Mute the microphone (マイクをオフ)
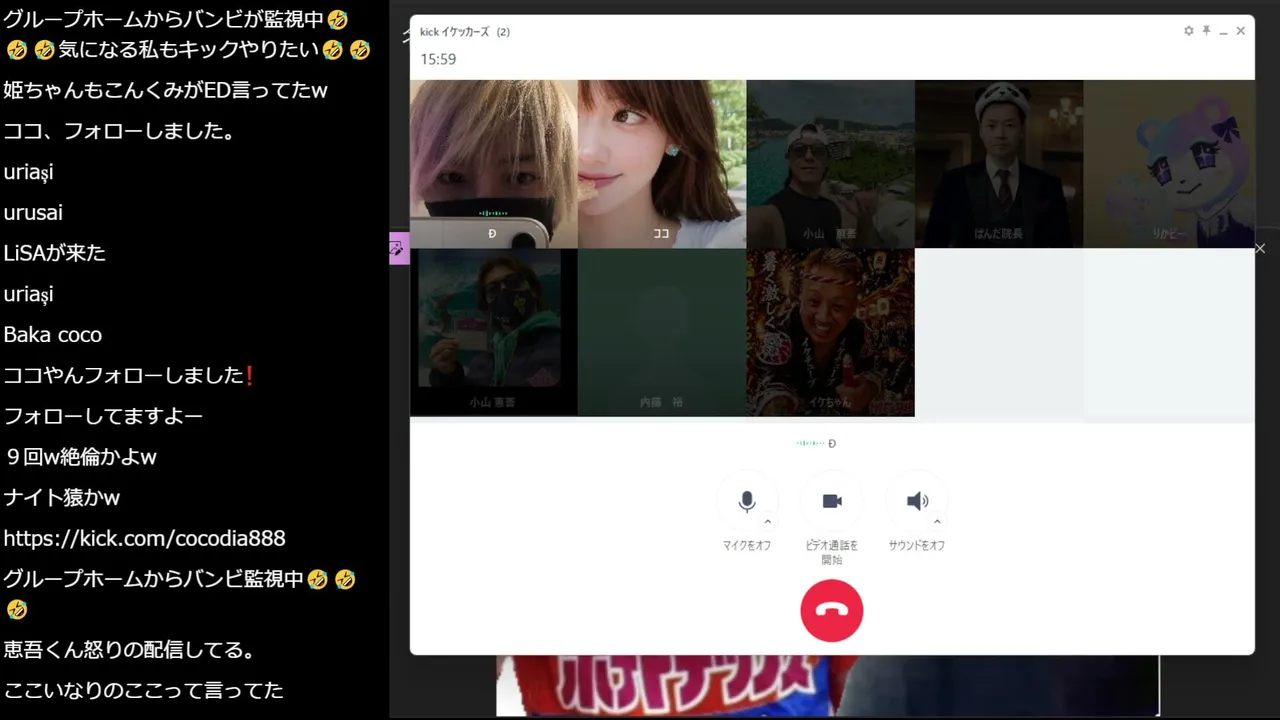This screenshot has width=1280, height=720. pos(746,502)
